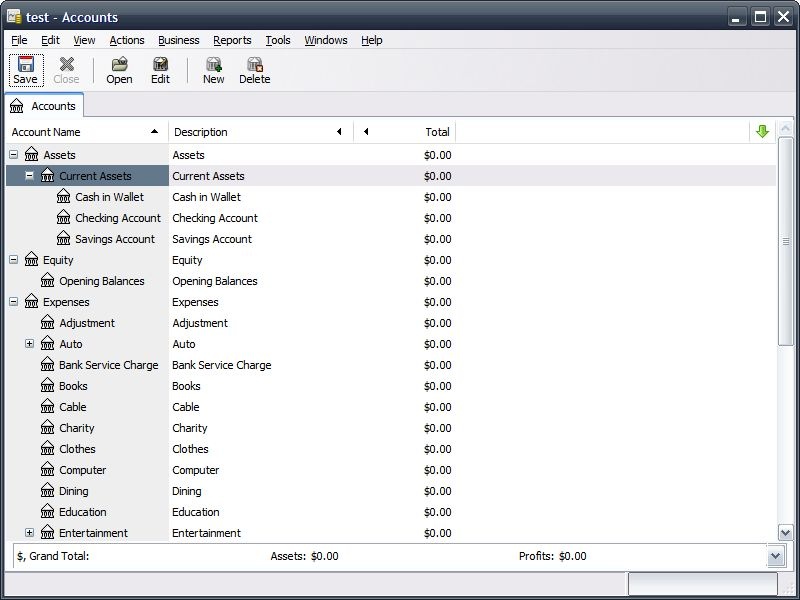Screen dimensions: 800x600
Task: Click the bank icon beside Equity
Action: click(32, 260)
